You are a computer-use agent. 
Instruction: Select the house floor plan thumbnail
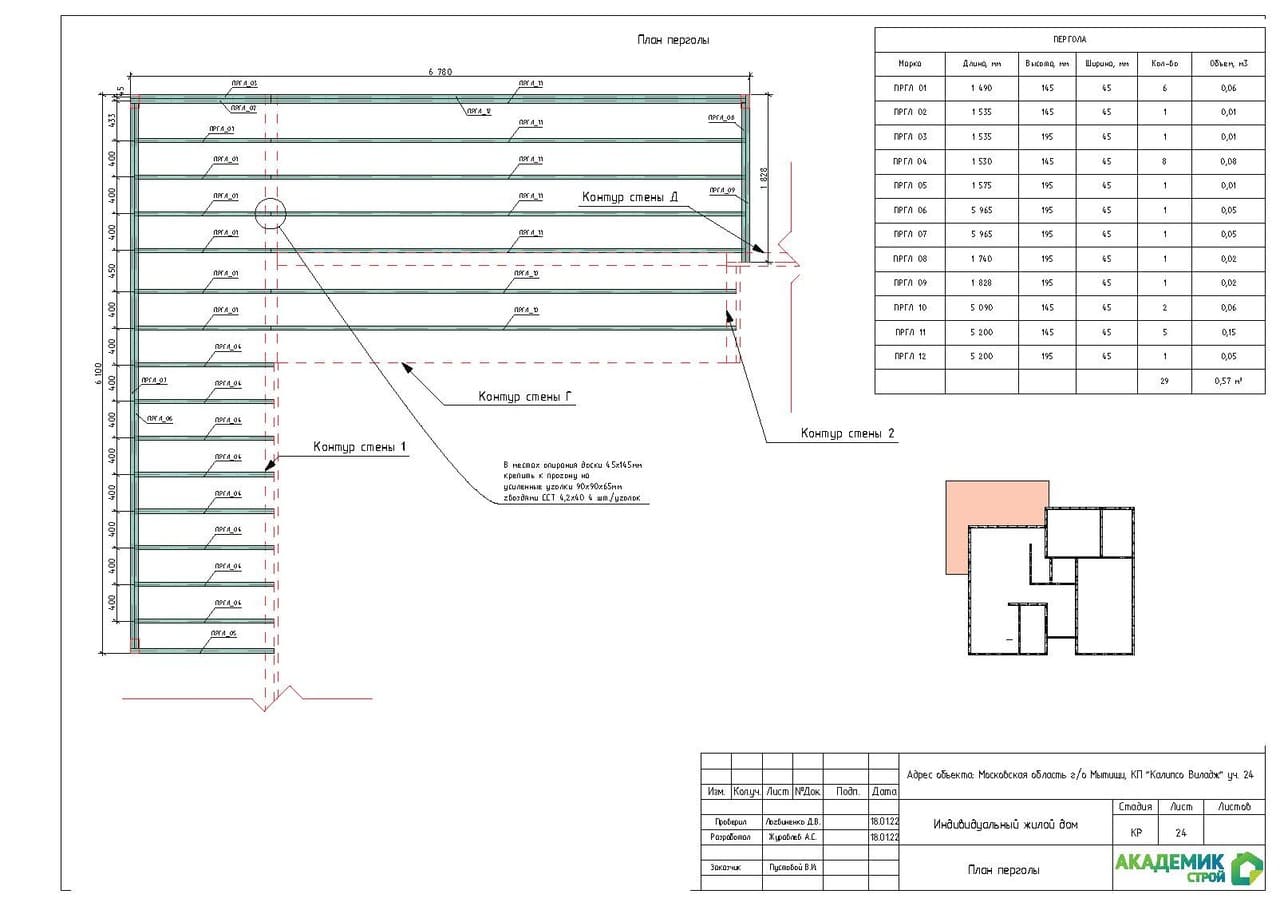click(1049, 582)
